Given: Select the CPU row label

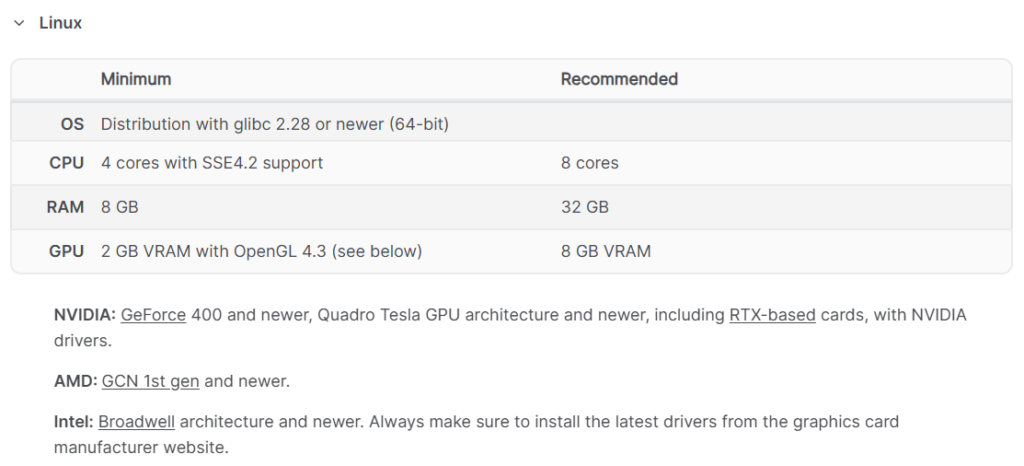Looking at the screenshot, I should pos(67,163).
